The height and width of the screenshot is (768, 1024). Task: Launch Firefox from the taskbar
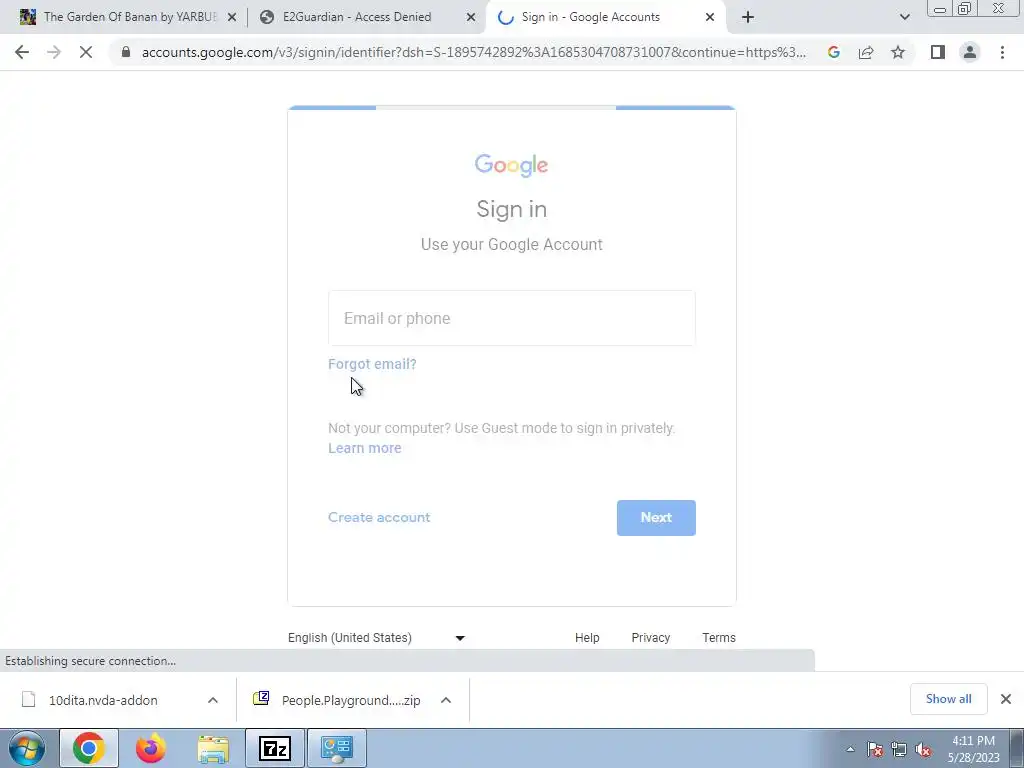pos(151,748)
